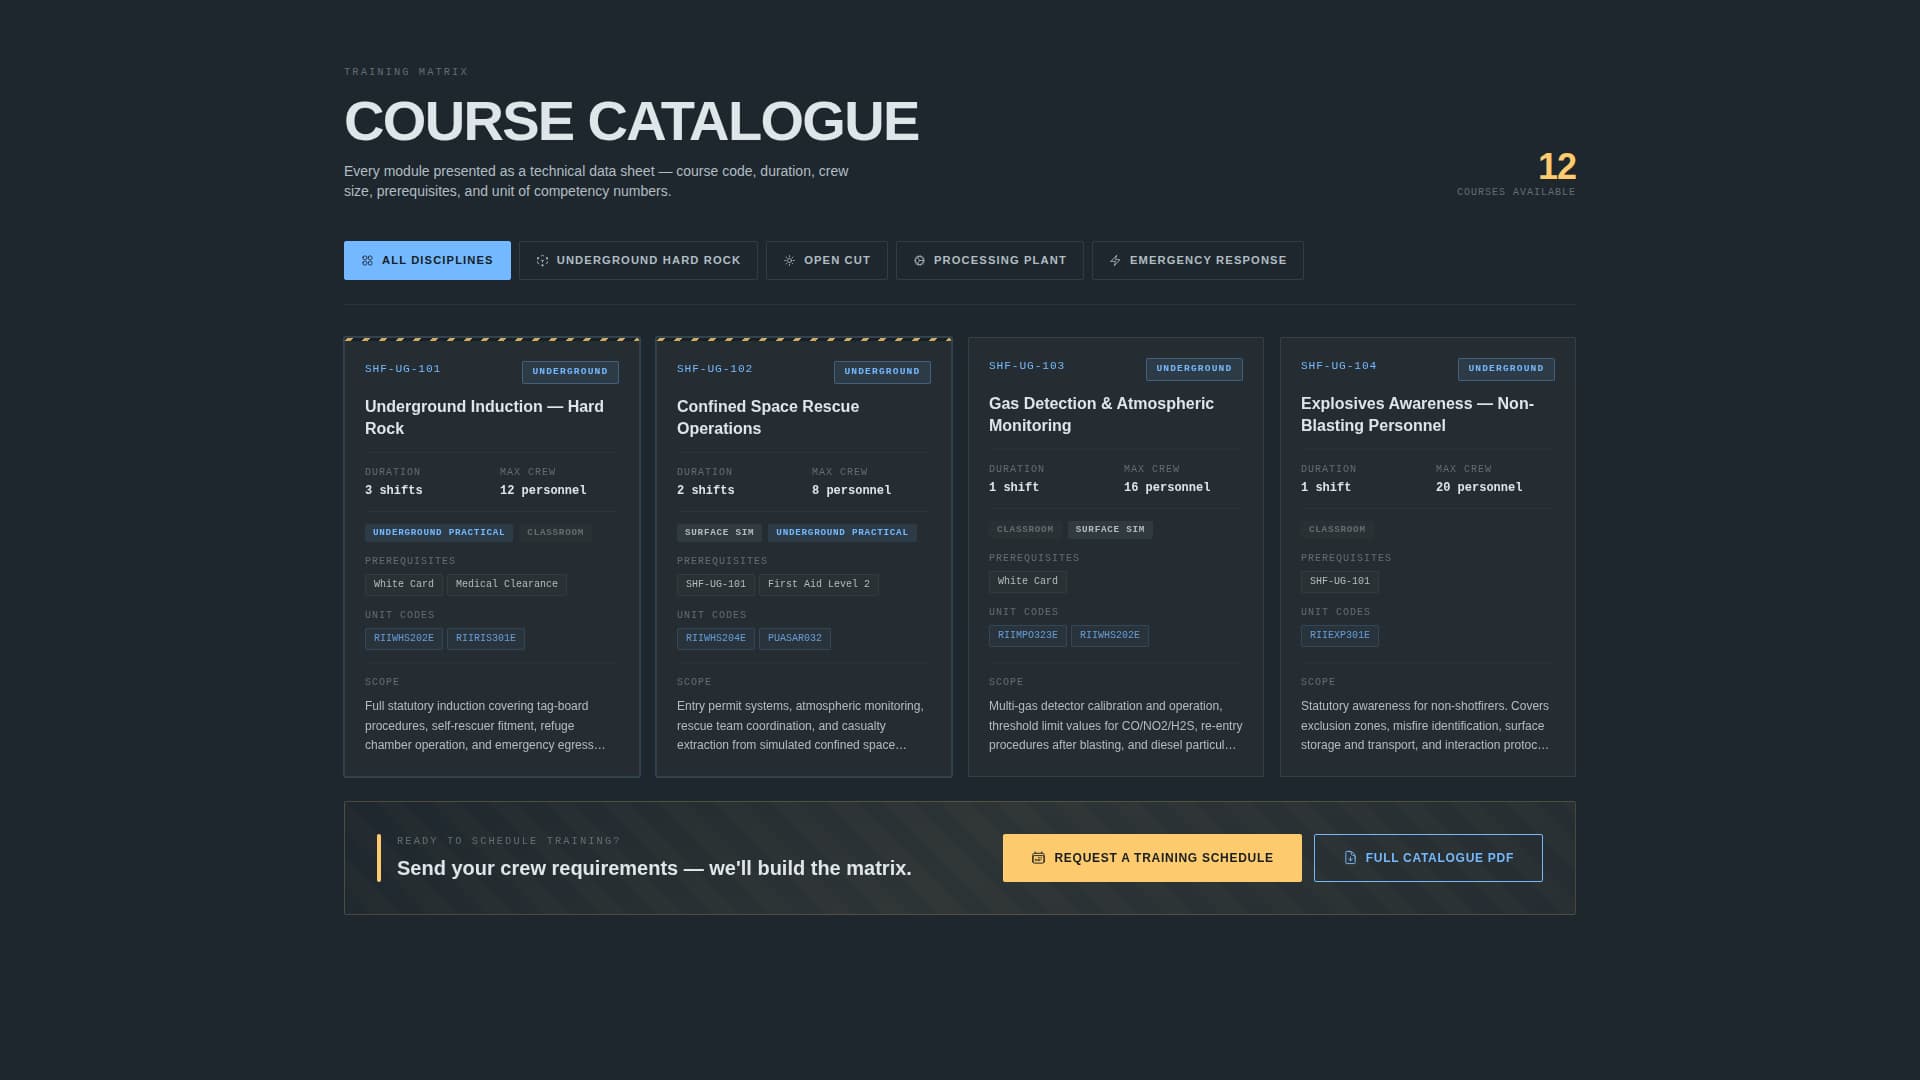Click First Aid Level 2 prerequisite
Screen dimensions: 1920x1080
point(819,585)
